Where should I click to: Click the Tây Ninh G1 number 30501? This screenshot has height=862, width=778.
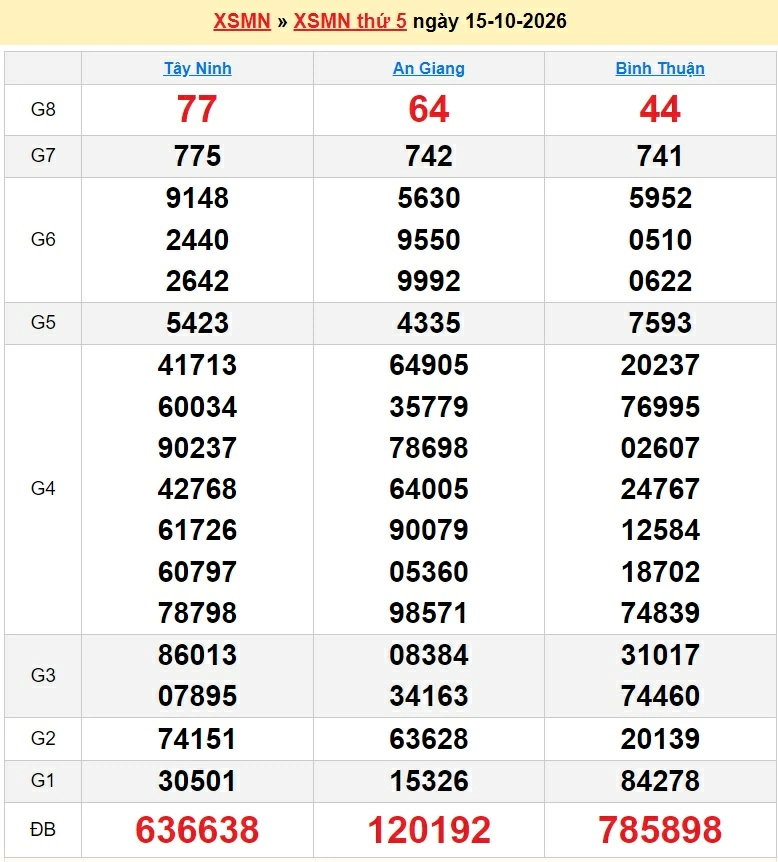[x=197, y=781]
